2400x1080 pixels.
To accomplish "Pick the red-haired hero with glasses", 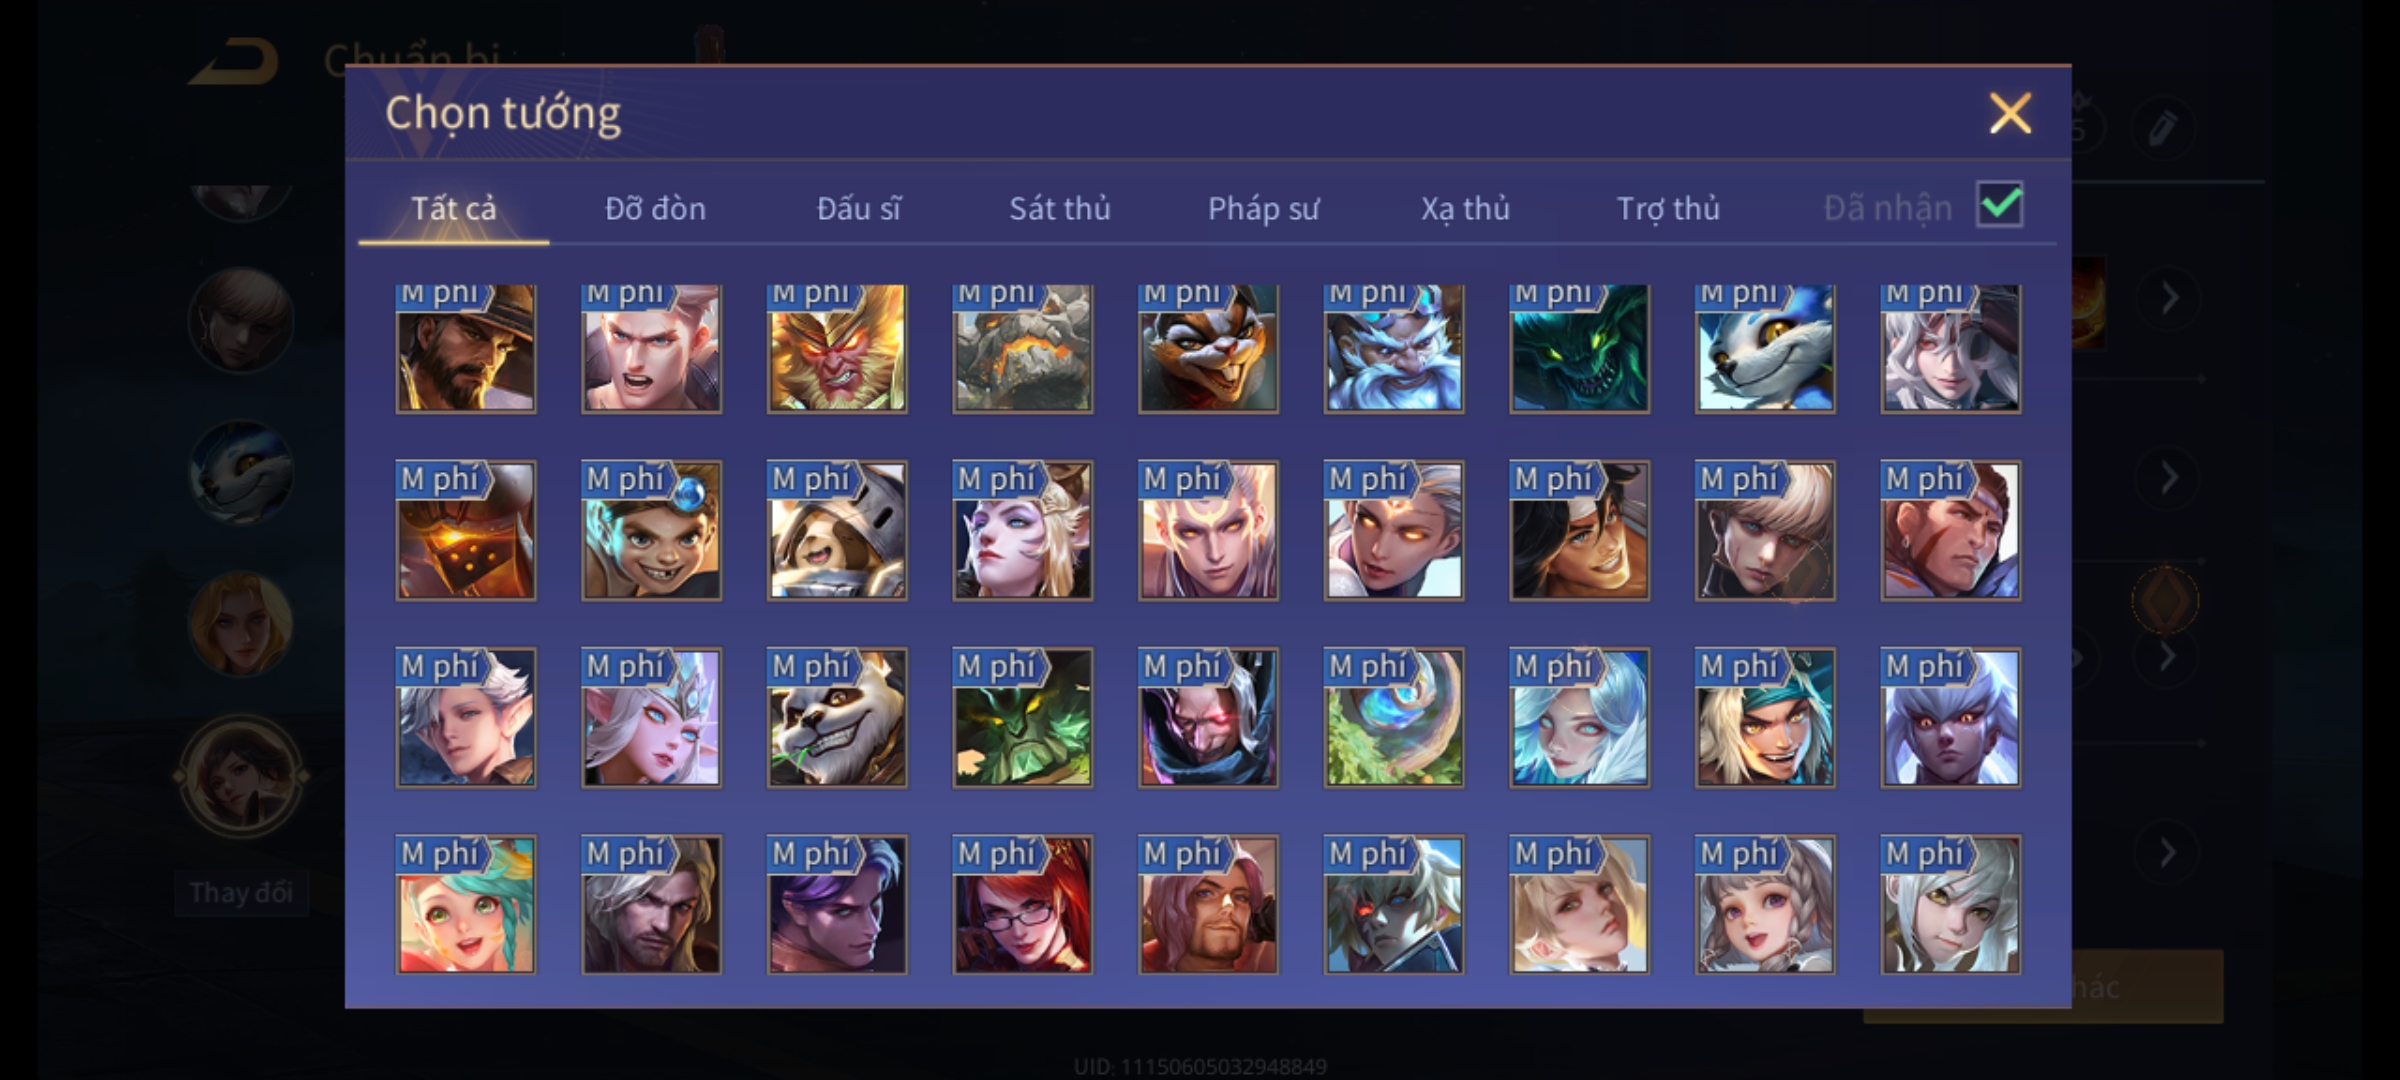I will [x=1022, y=904].
